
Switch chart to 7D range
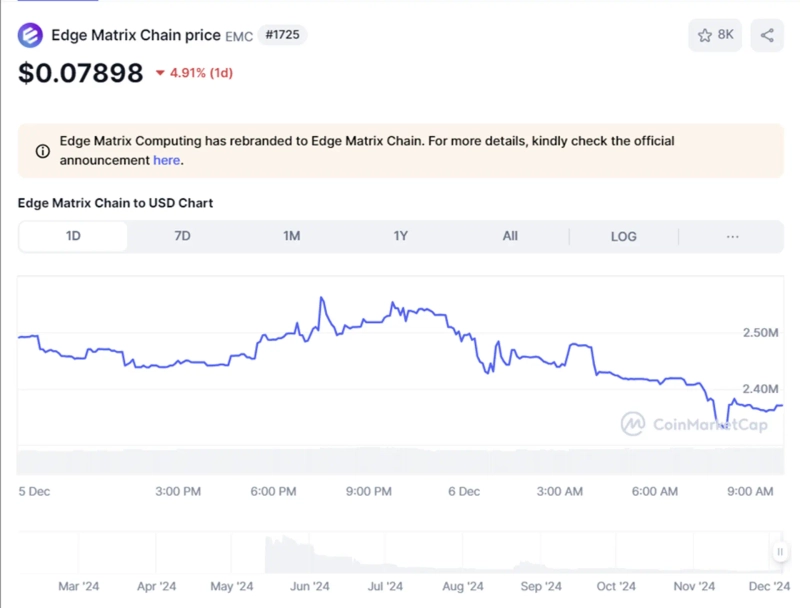(x=182, y=236)
